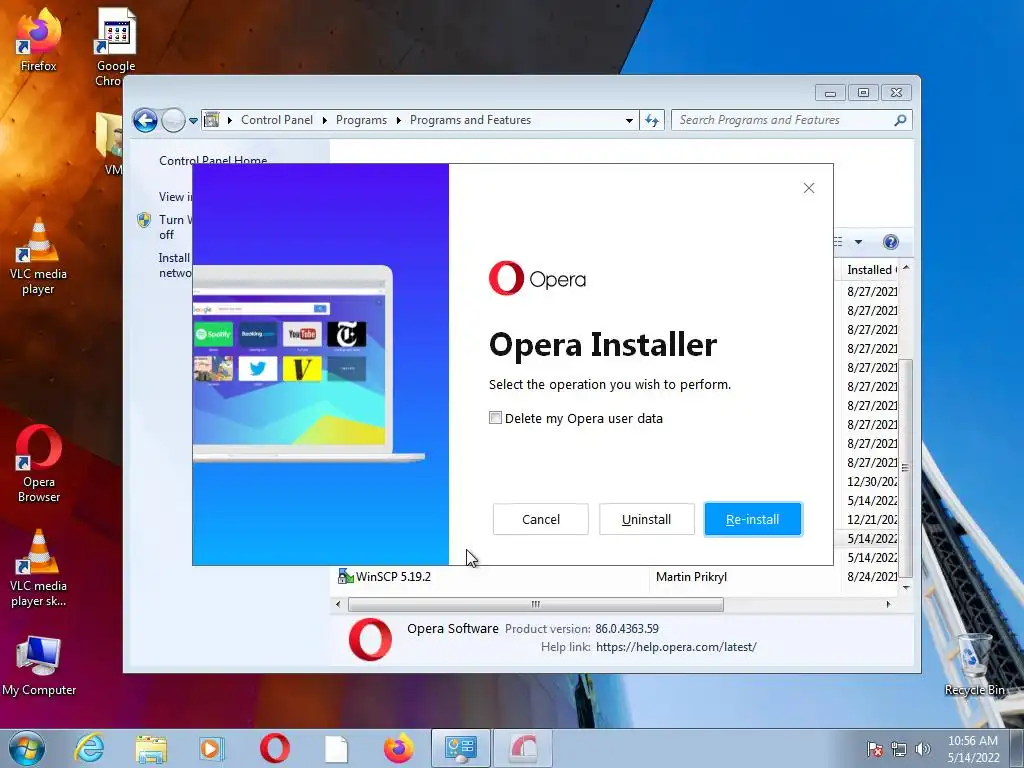1024x768 pixels.
Task: Expand the arrow after Control Panel breadcrumb
Action: [325, 120]
